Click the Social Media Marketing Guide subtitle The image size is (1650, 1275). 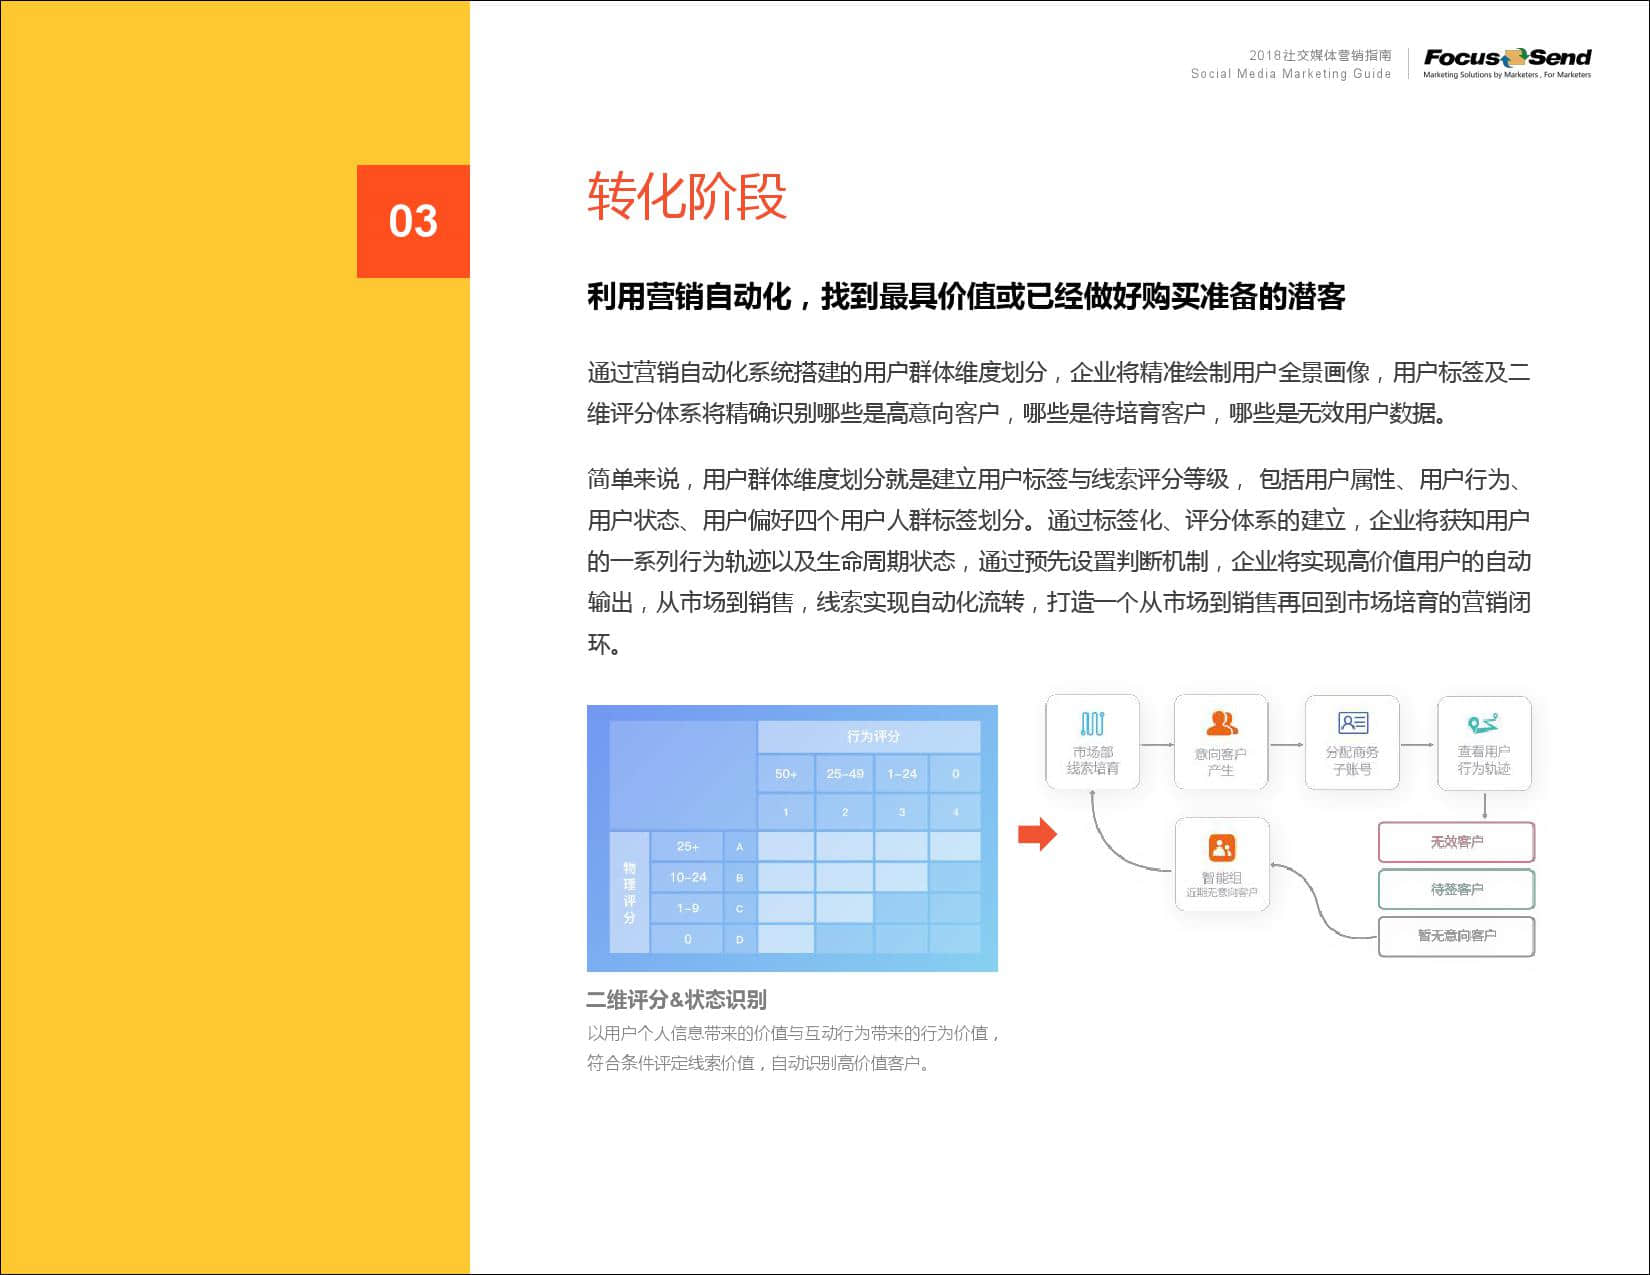(x=1291, y=73)
